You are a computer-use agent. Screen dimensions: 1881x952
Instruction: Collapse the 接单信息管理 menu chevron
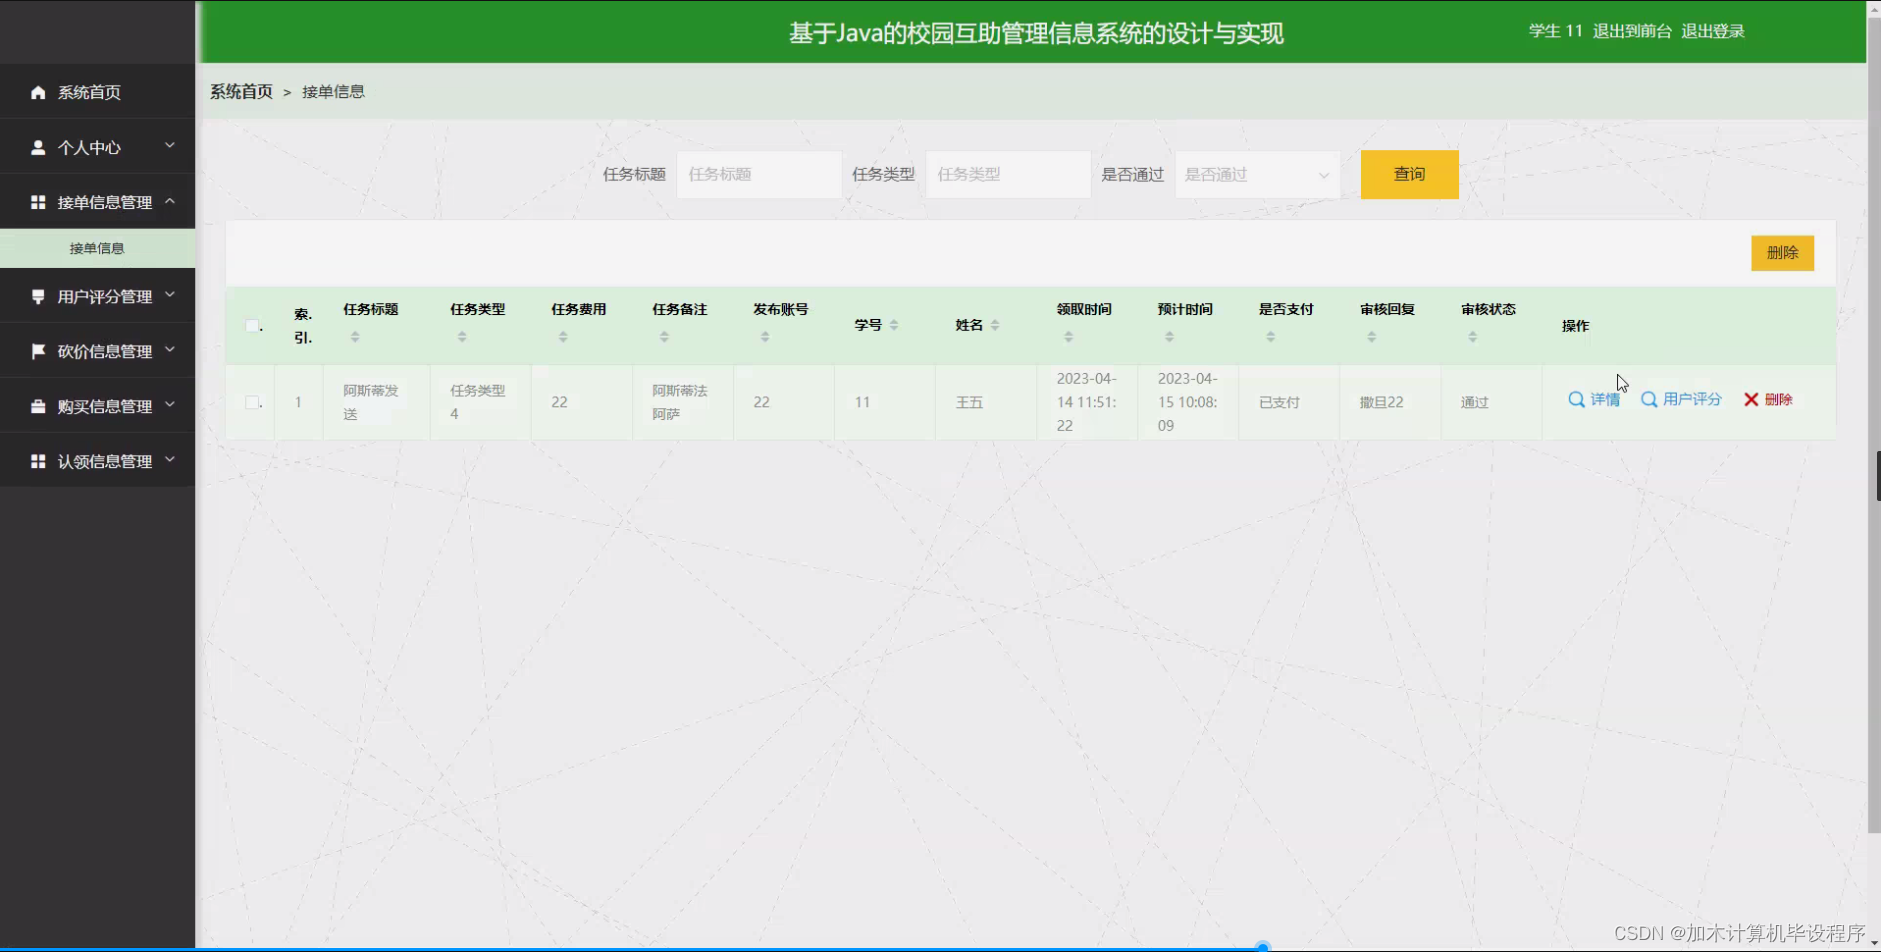click(x=172, y=202)
